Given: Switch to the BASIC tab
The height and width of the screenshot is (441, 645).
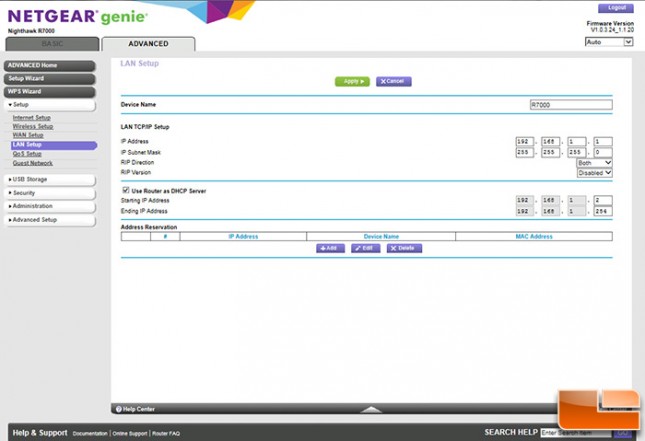Looking at the screenshot, I should click(x=50, y=44).
